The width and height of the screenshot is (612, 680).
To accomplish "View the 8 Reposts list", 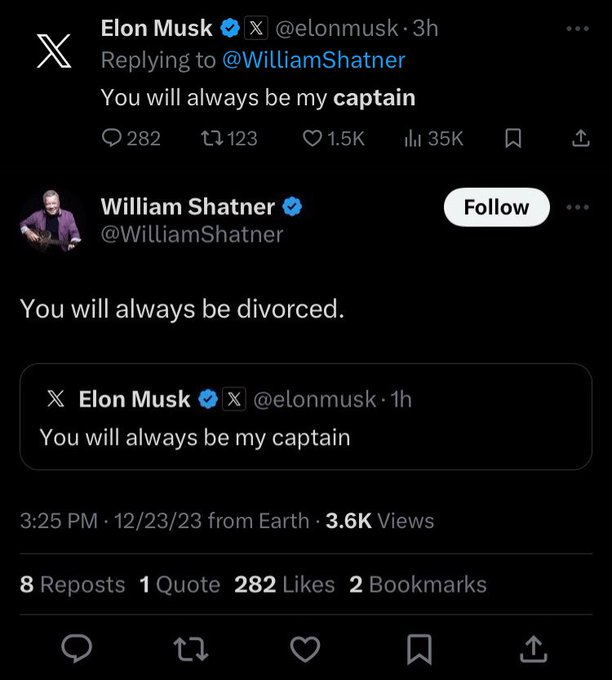I will 72,584.
